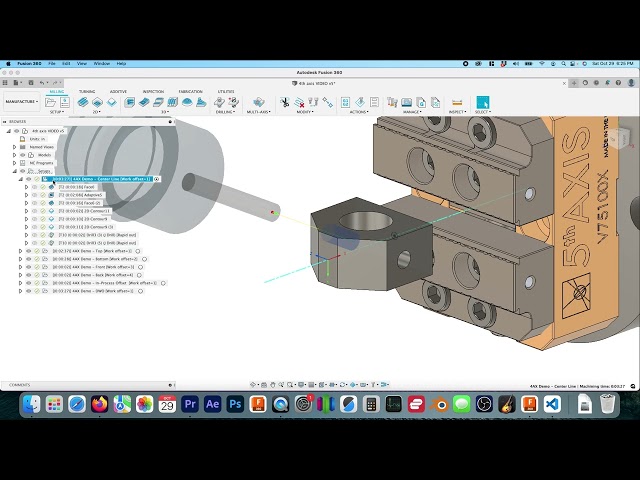Select the 2D Contour11 operation
640x480 pixels.
84,211
